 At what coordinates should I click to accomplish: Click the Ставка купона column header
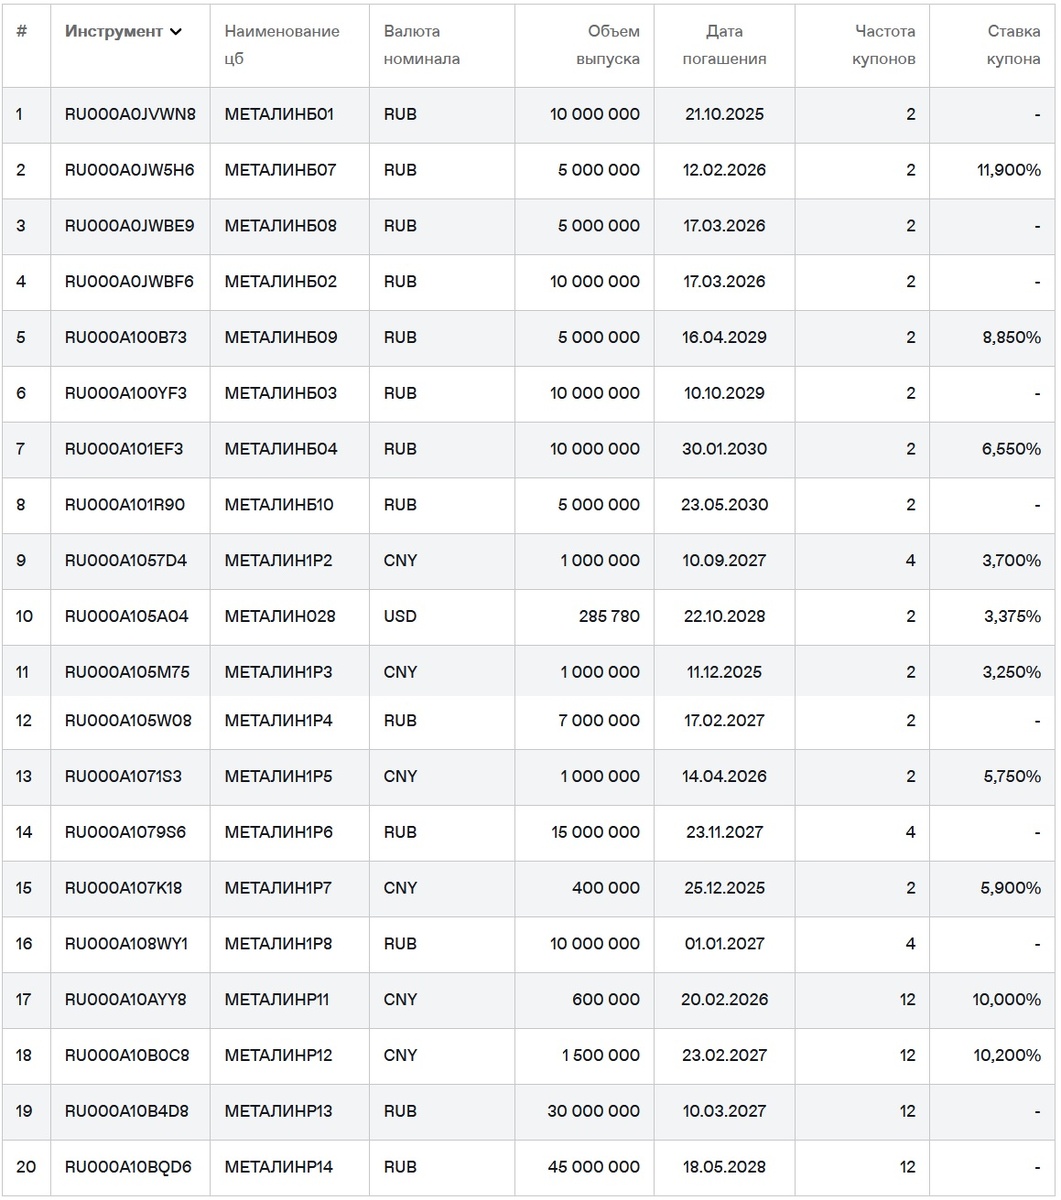(1013, 45)
